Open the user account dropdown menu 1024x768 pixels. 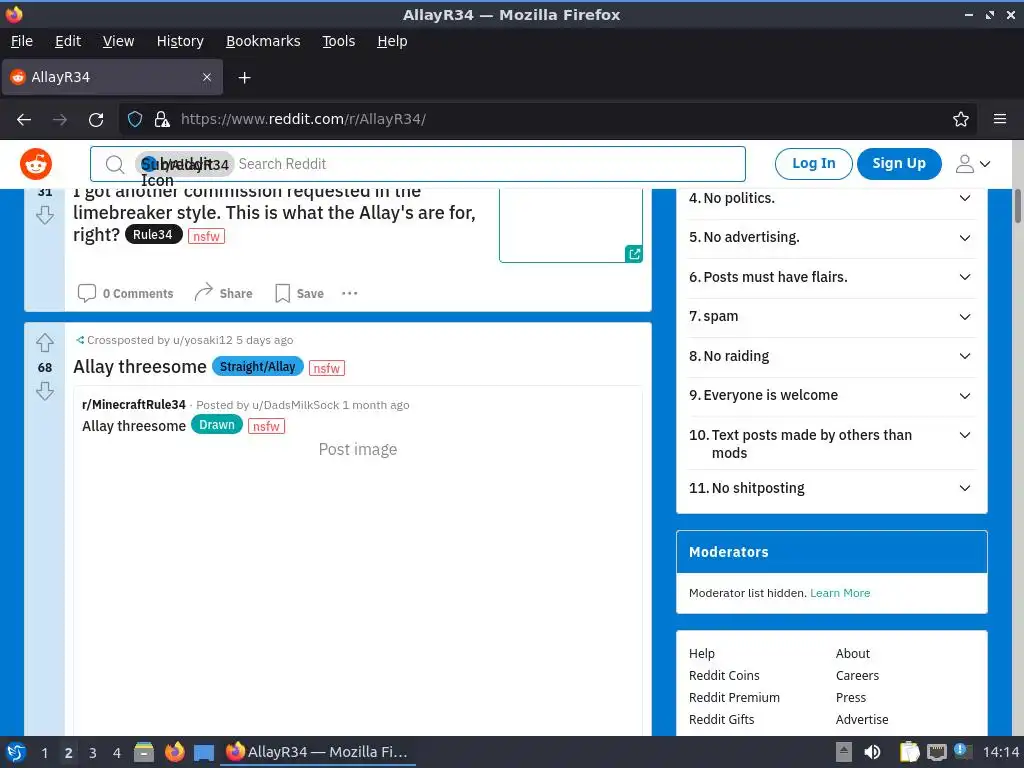(972, 164)
